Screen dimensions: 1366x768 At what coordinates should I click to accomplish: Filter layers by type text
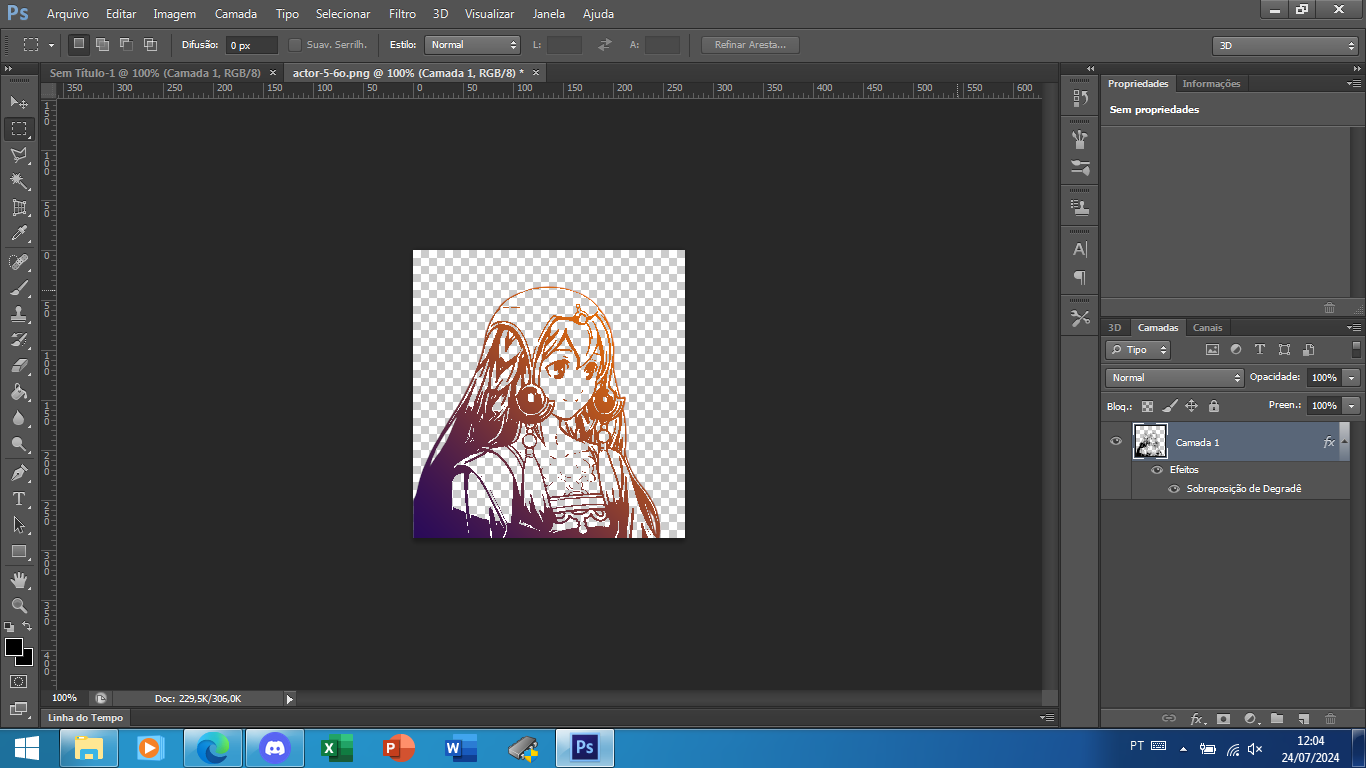(1260, 350)
